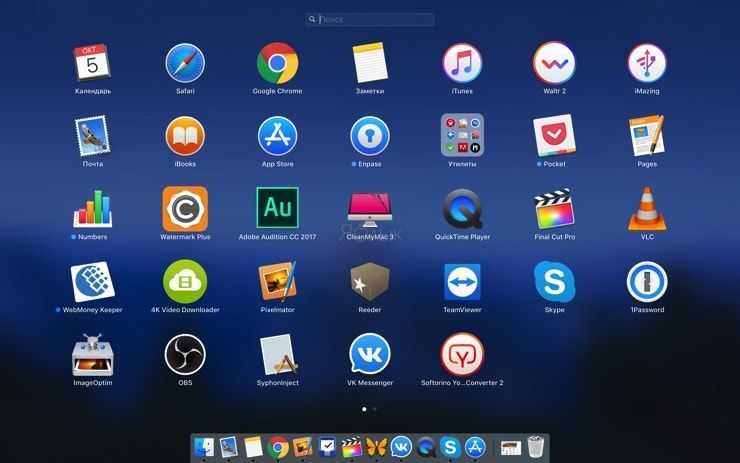This screenshot has width=740, height=463.
Task: Launch the VLC media player
Action: tap(647, 209)
